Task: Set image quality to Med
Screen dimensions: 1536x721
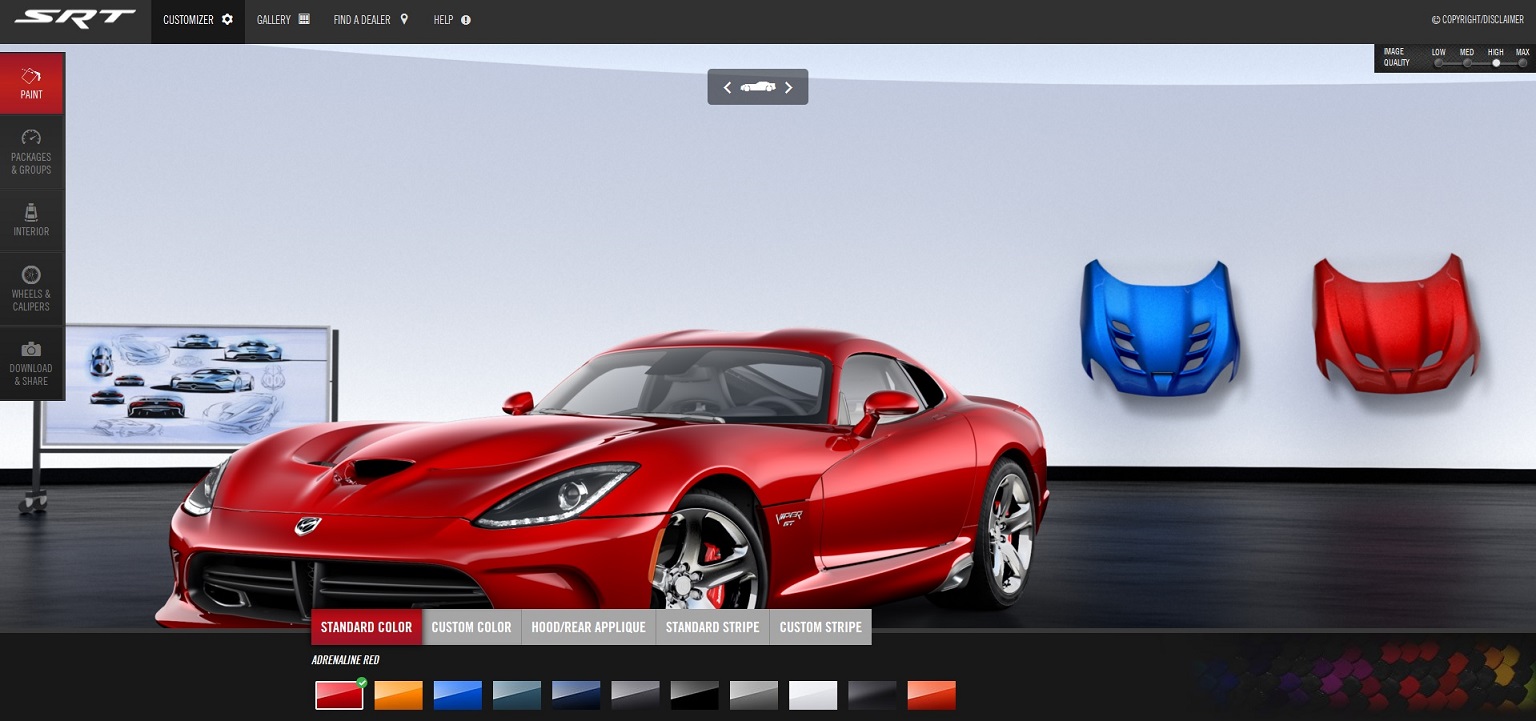Action: [x=1467, y=63]
